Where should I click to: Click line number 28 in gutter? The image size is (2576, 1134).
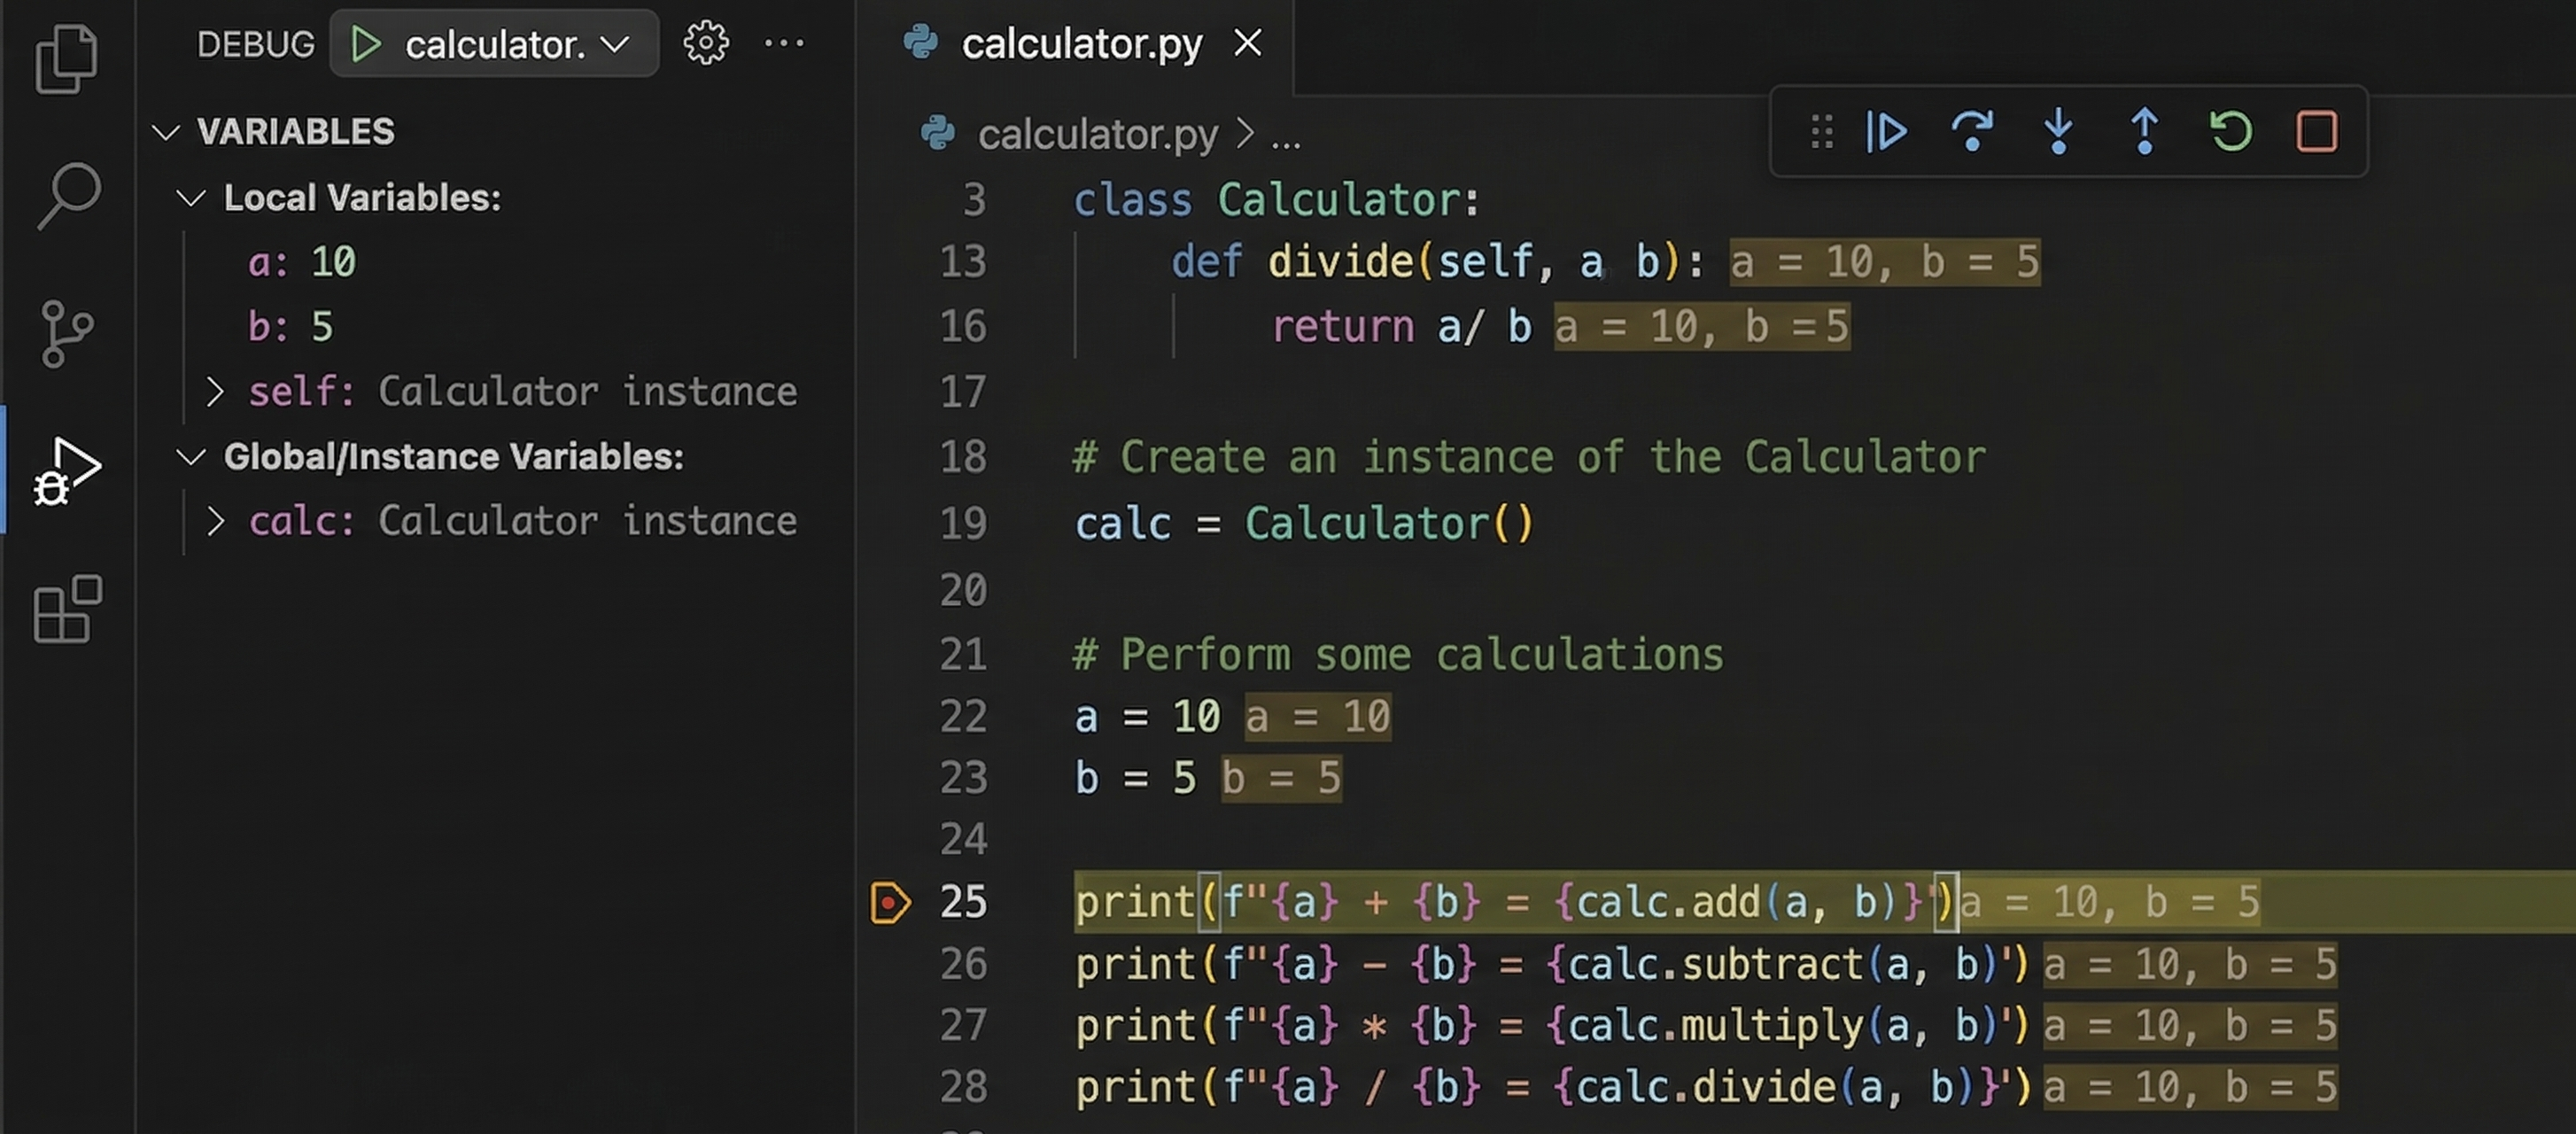(x=962, y=1087)
